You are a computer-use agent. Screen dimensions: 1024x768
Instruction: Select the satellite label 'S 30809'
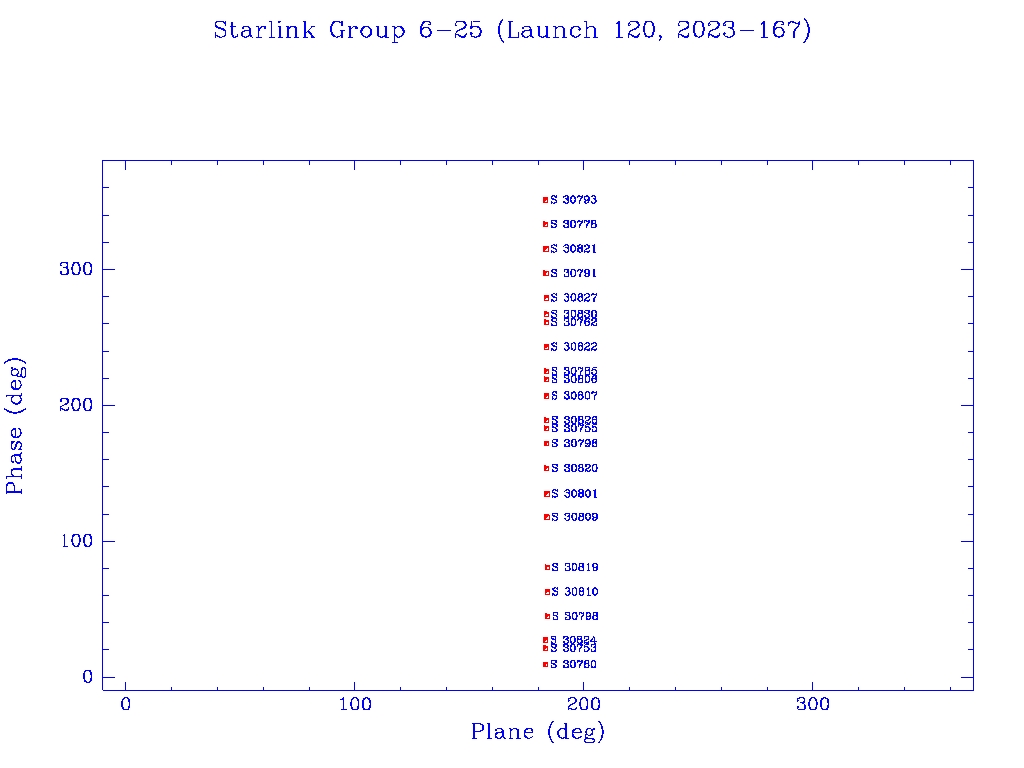point(575,517)
